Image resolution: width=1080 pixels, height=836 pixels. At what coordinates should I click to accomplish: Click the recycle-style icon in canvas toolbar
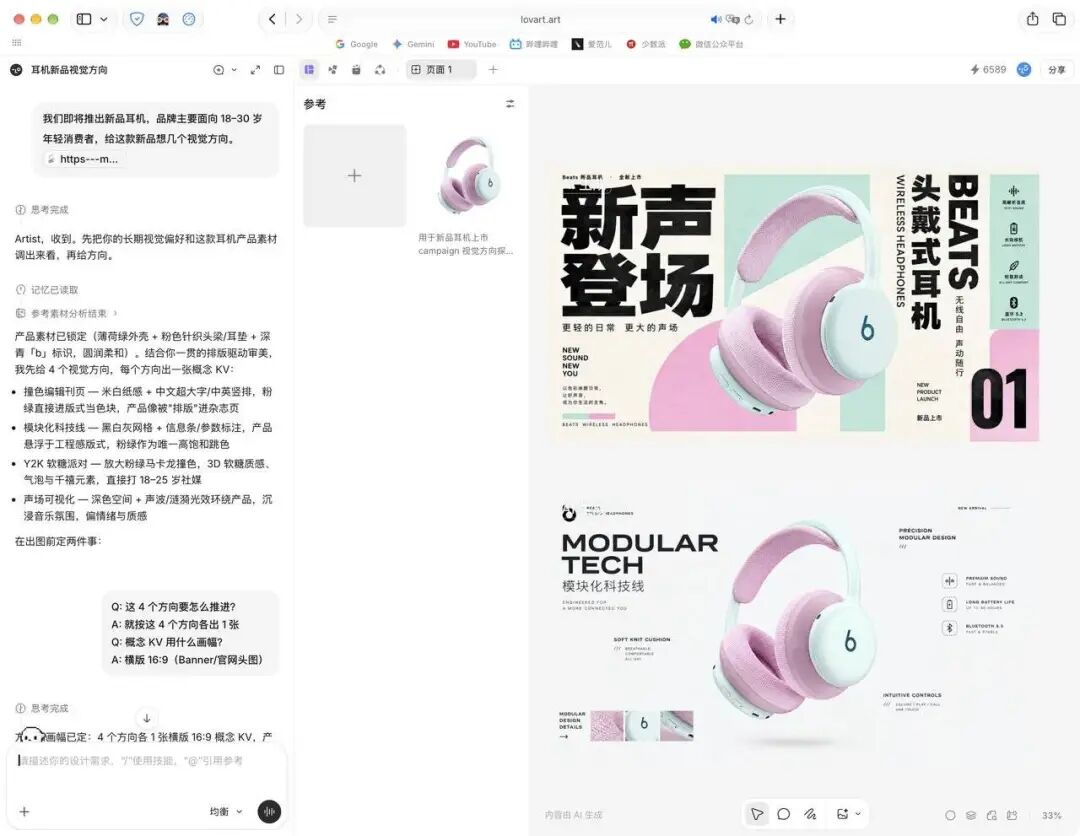380,70
